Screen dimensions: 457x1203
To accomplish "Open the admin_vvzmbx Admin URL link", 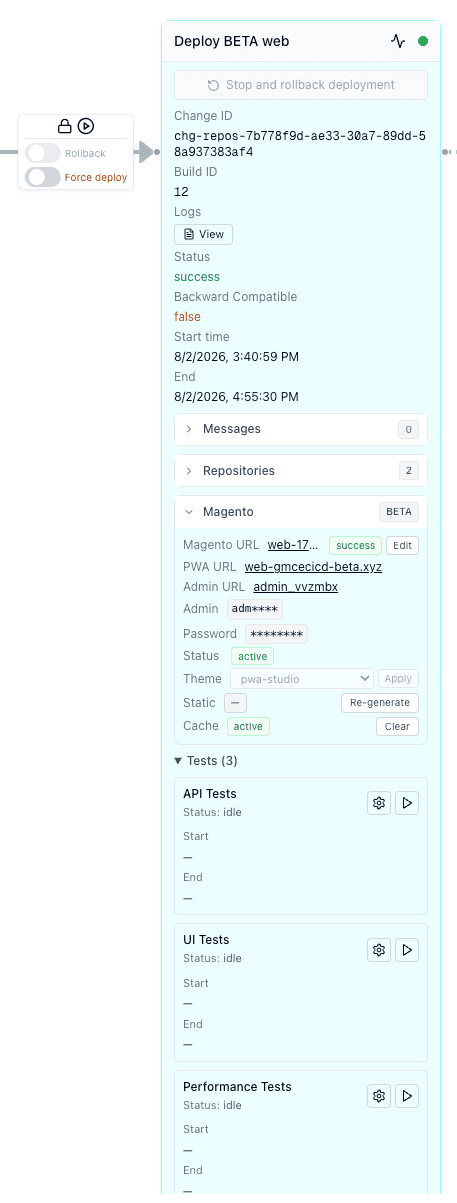I will coord(295,587).
